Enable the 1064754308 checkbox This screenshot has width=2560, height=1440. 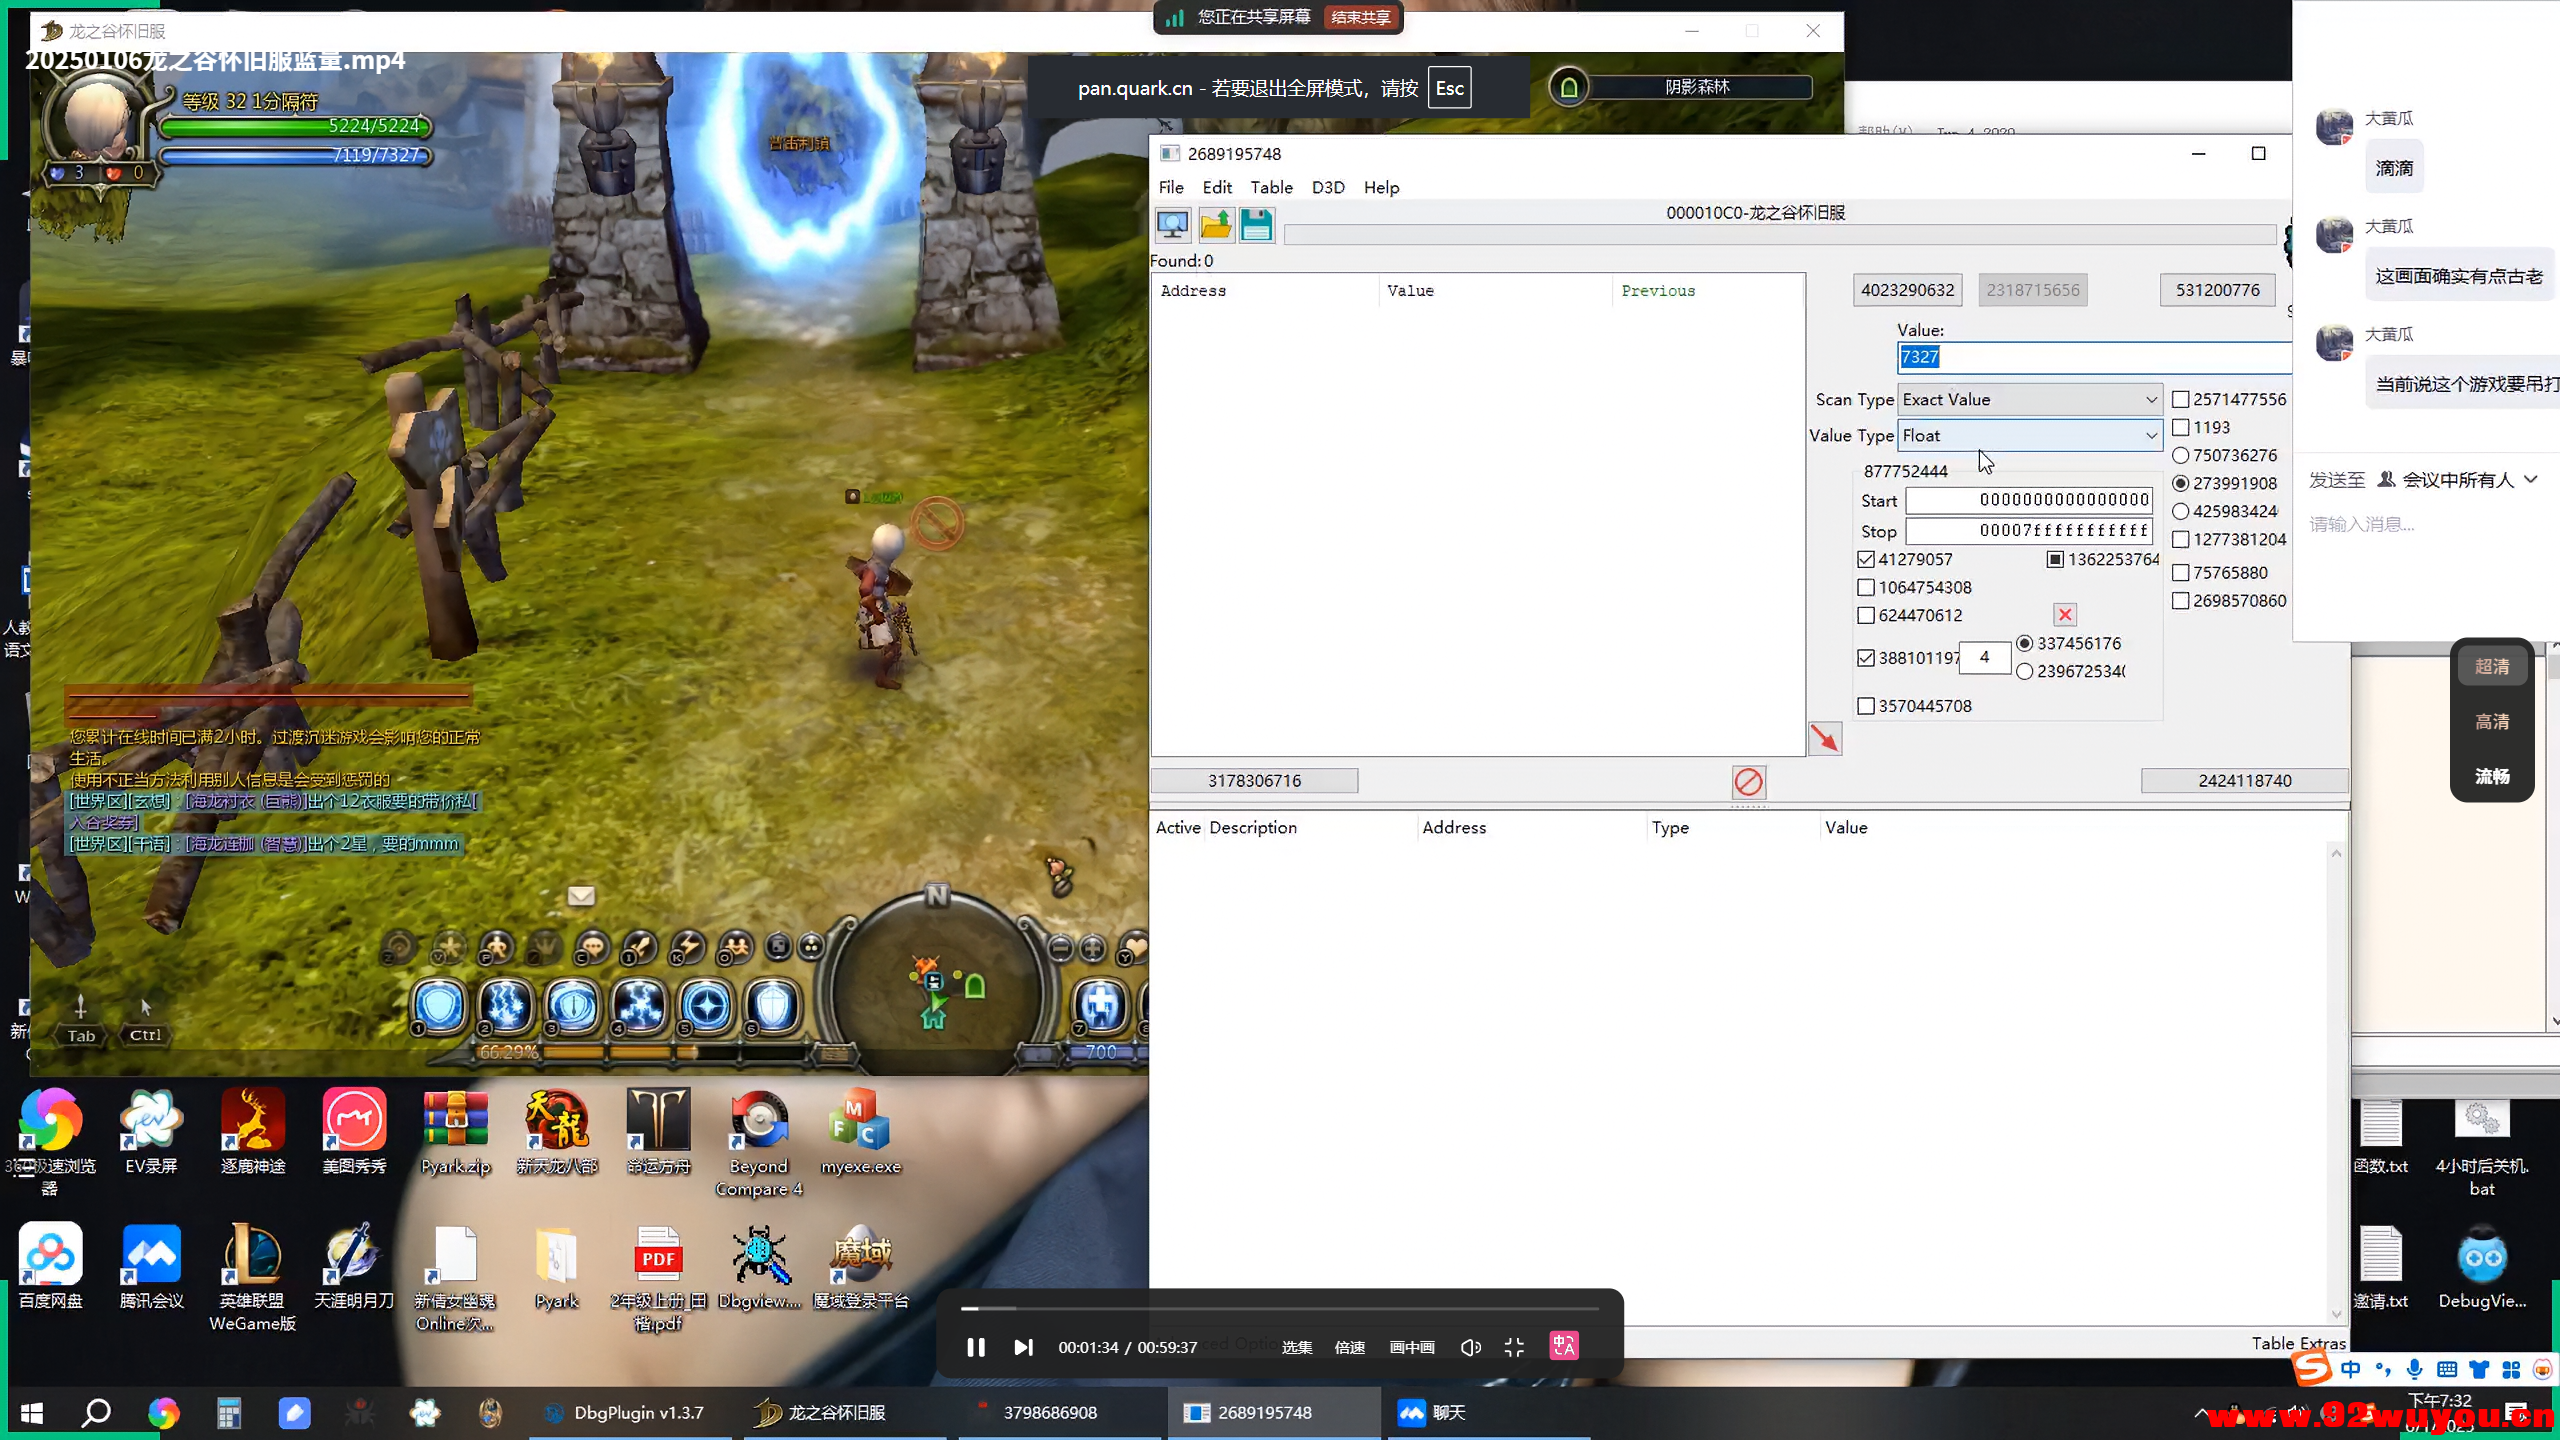tap(1866, 587)
